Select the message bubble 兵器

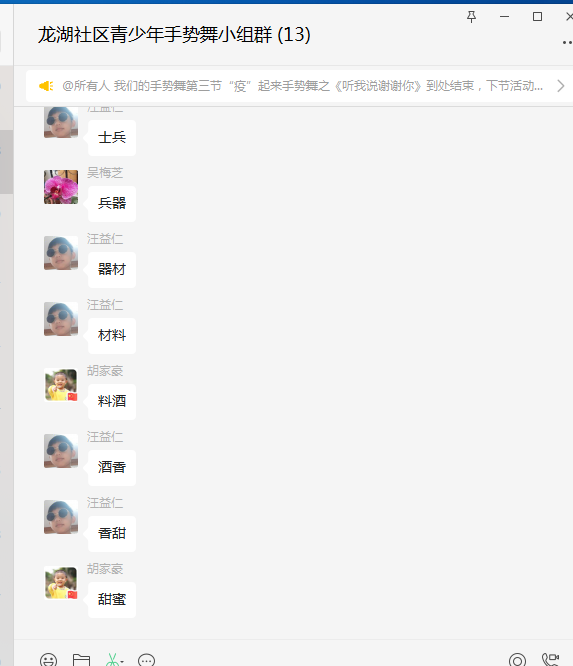click(112, 203)
